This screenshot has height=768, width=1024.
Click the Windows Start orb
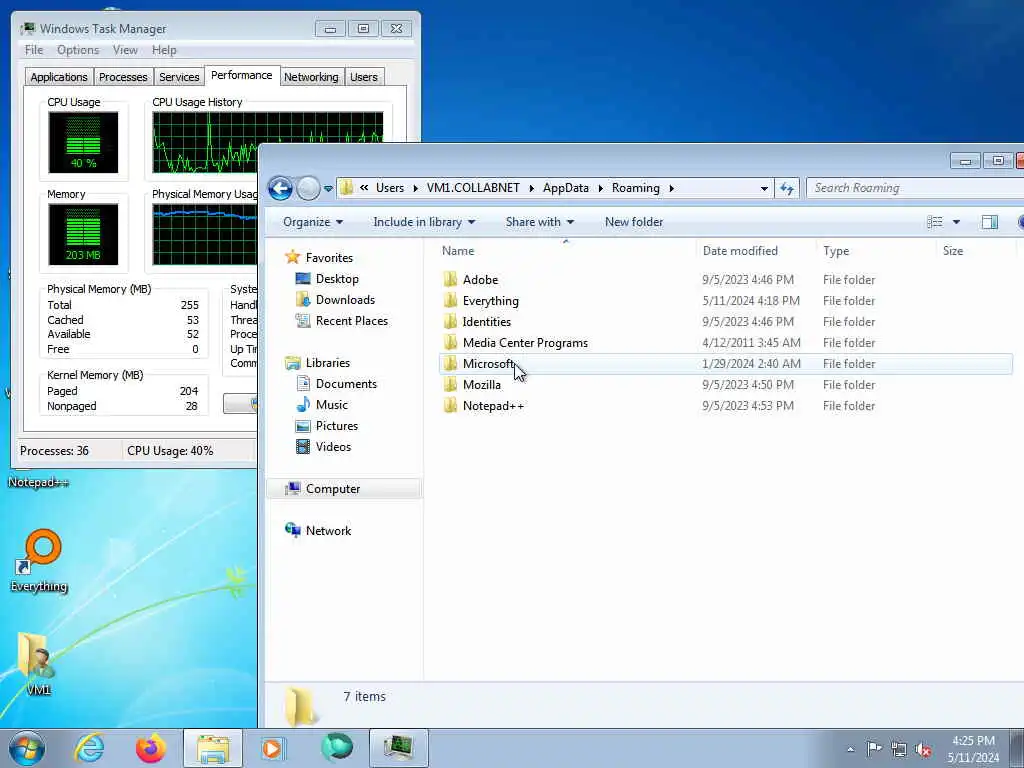[27, 748]
